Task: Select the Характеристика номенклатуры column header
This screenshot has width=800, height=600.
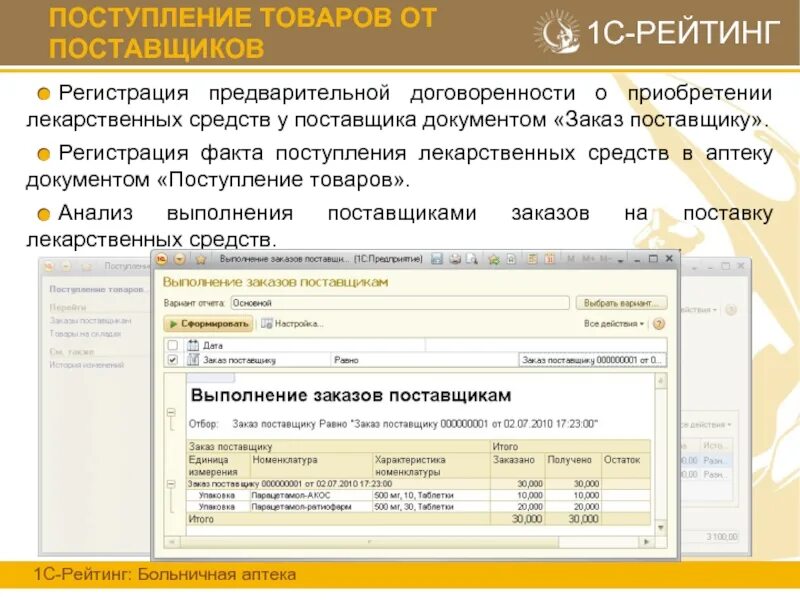Action: pos(431,465)
